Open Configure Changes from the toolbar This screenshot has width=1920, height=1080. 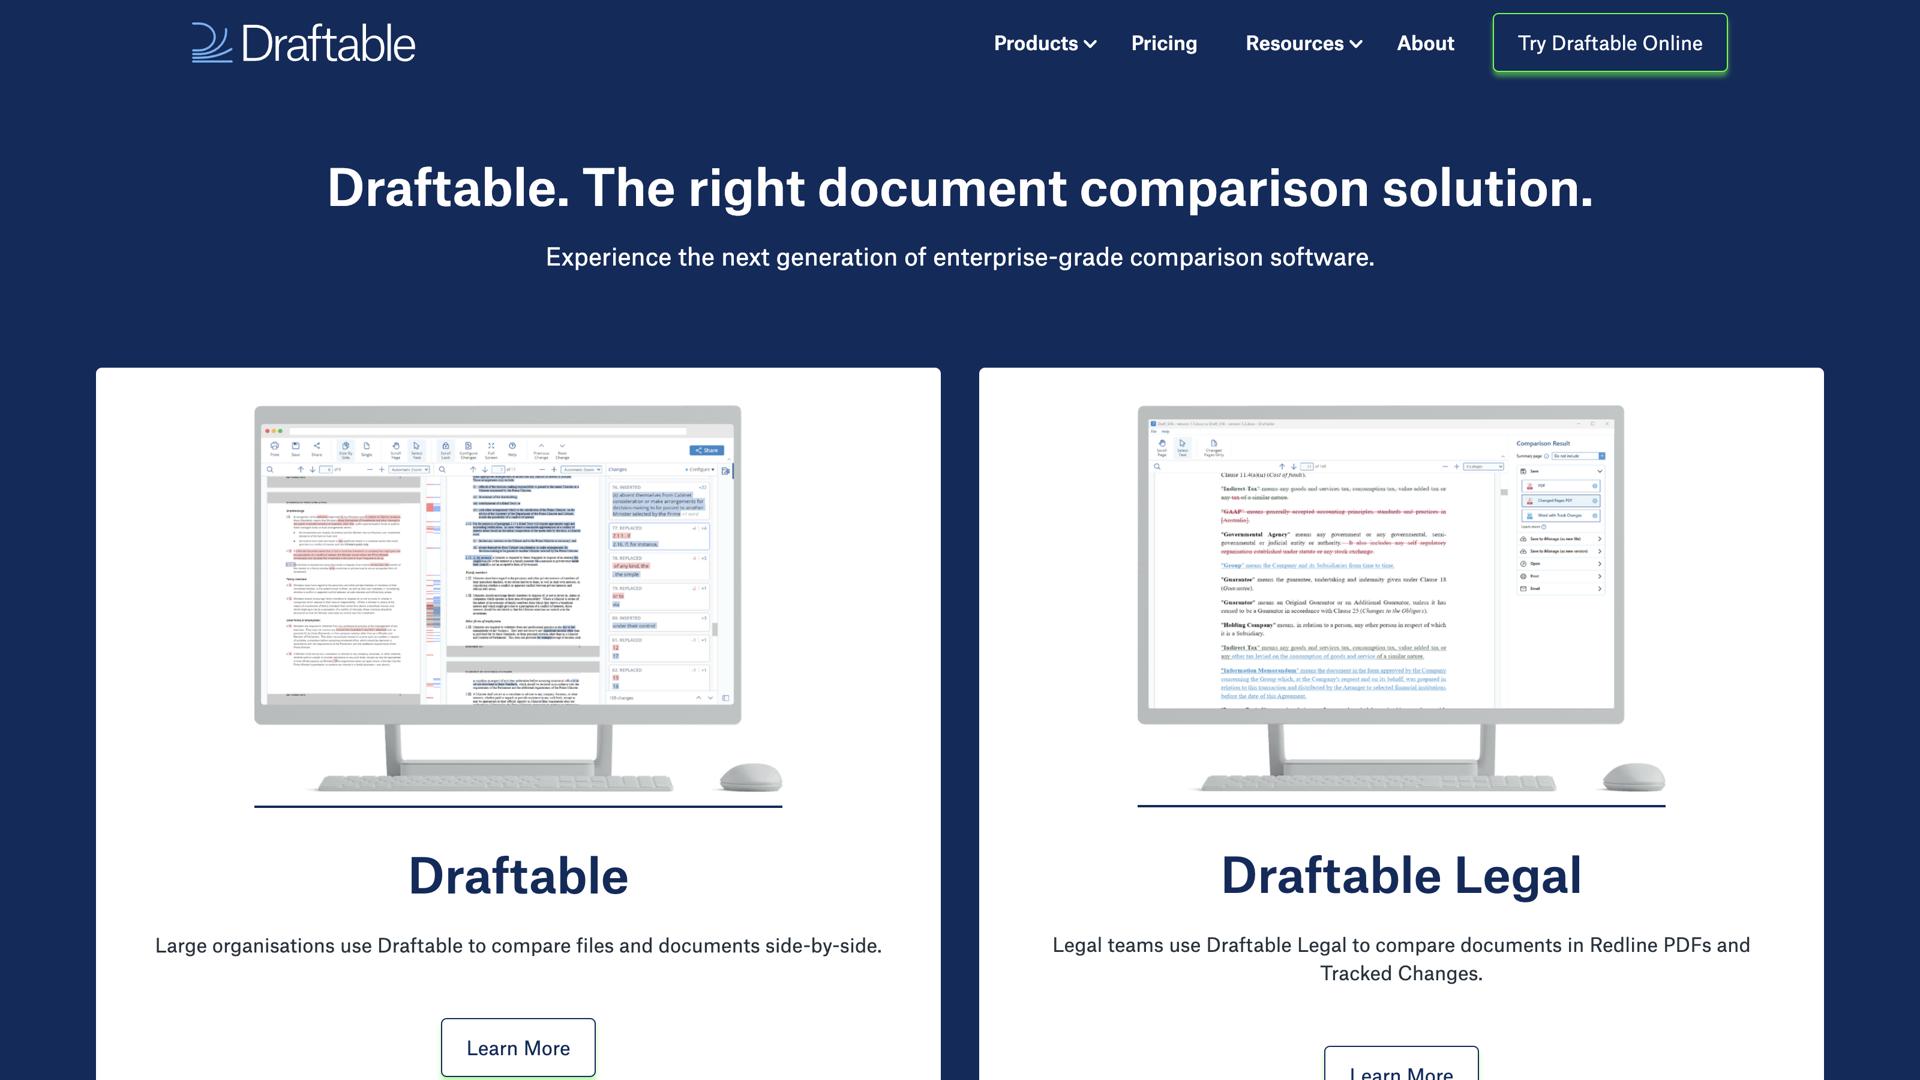468,448
